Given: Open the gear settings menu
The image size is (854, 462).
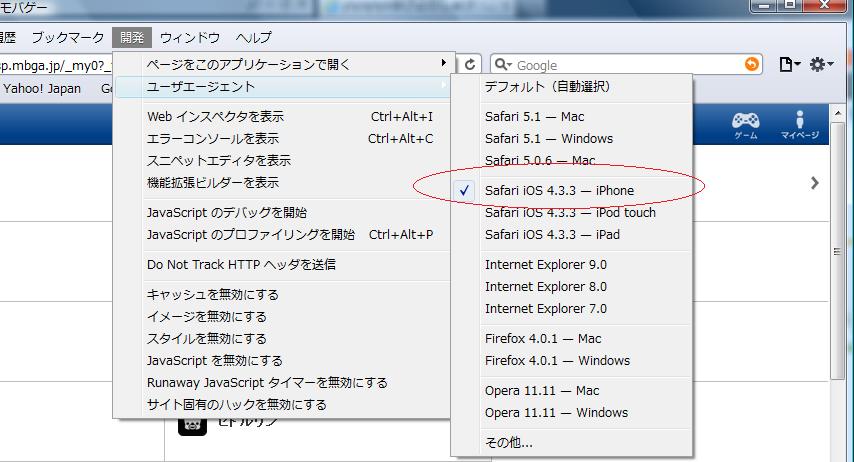Looking at the screenshot, I should click(821, 65).
